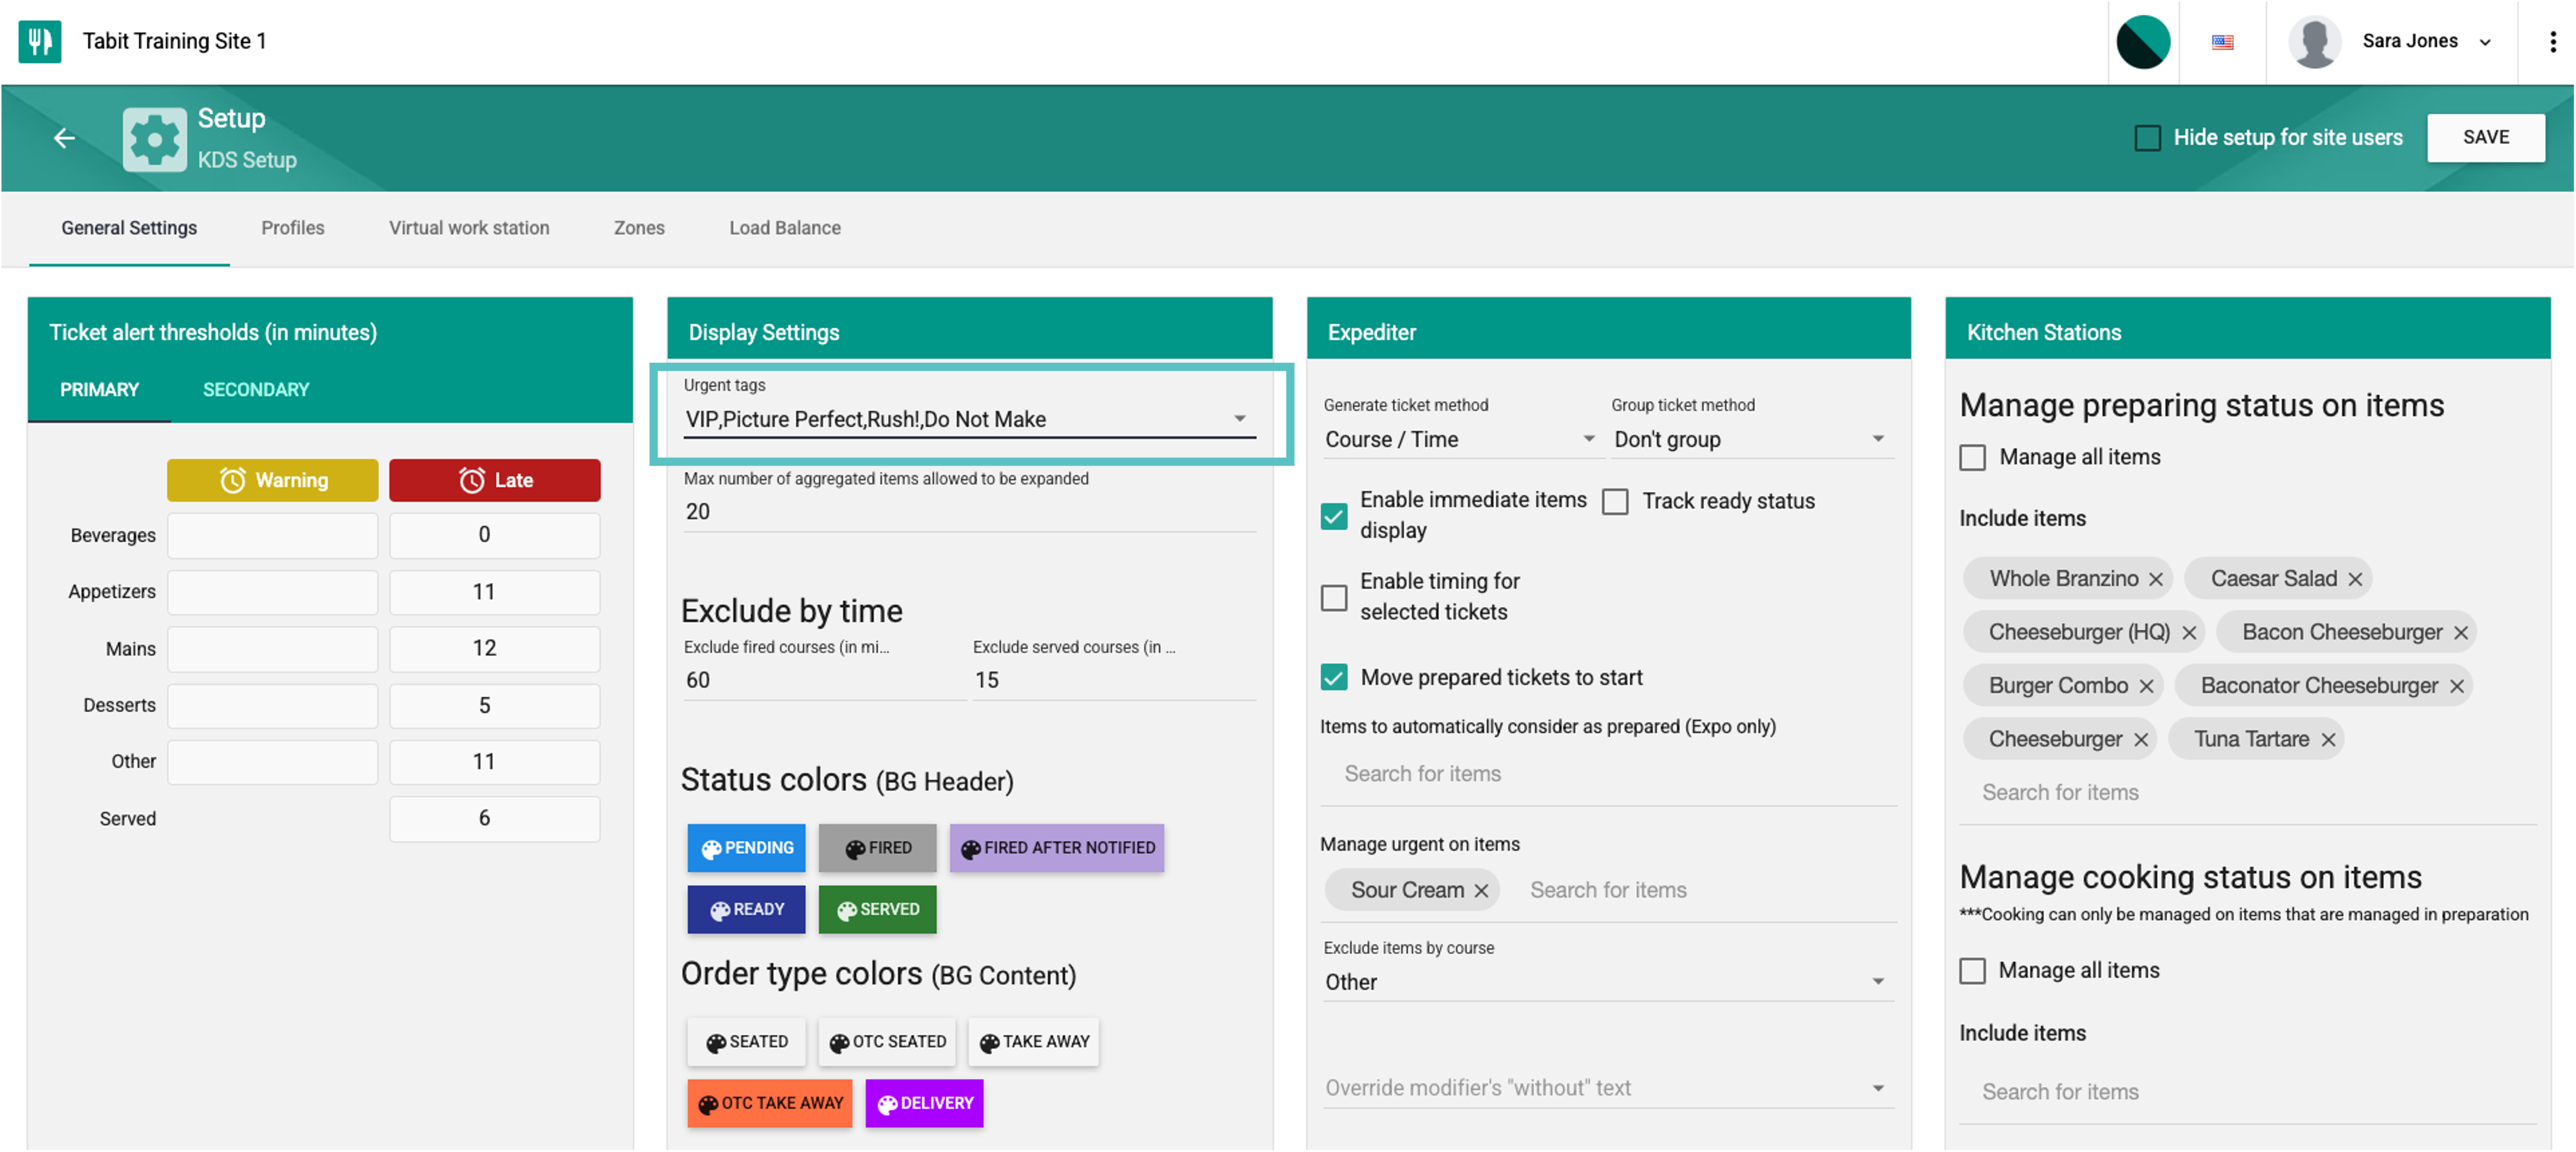Check Track ready status
This screenshot has height=1152, width=2576.
(1615, 501)
